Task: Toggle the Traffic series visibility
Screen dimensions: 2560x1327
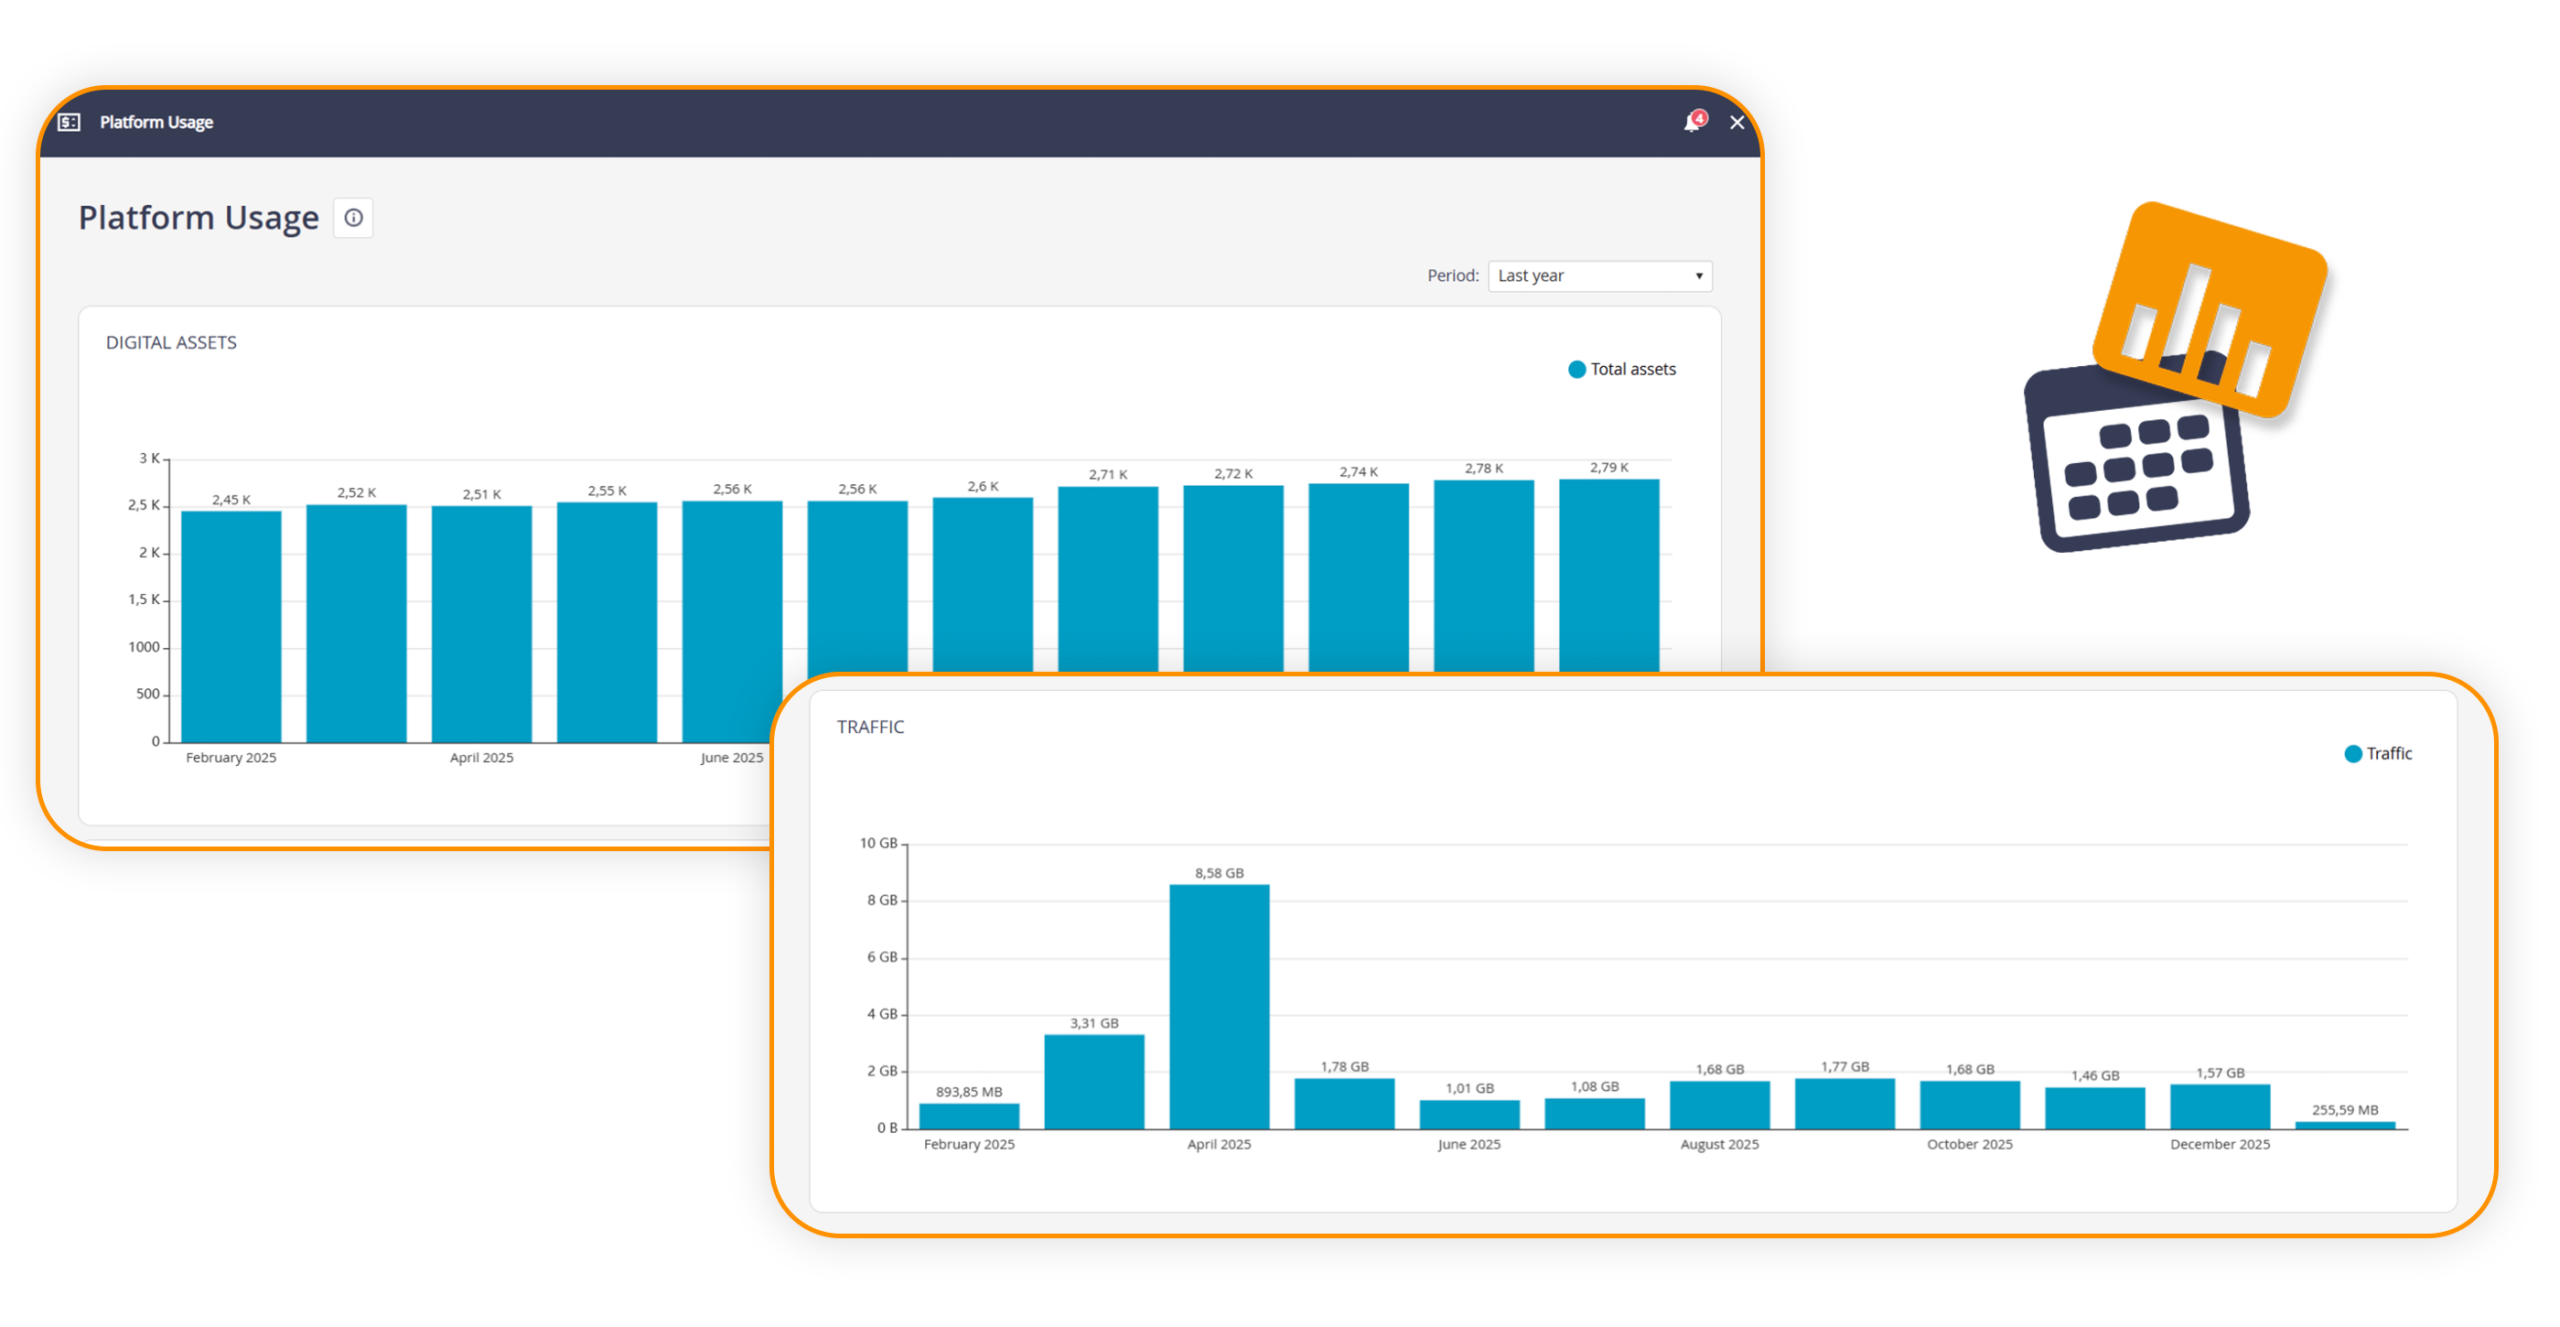Action: (x=2389, y=753)
